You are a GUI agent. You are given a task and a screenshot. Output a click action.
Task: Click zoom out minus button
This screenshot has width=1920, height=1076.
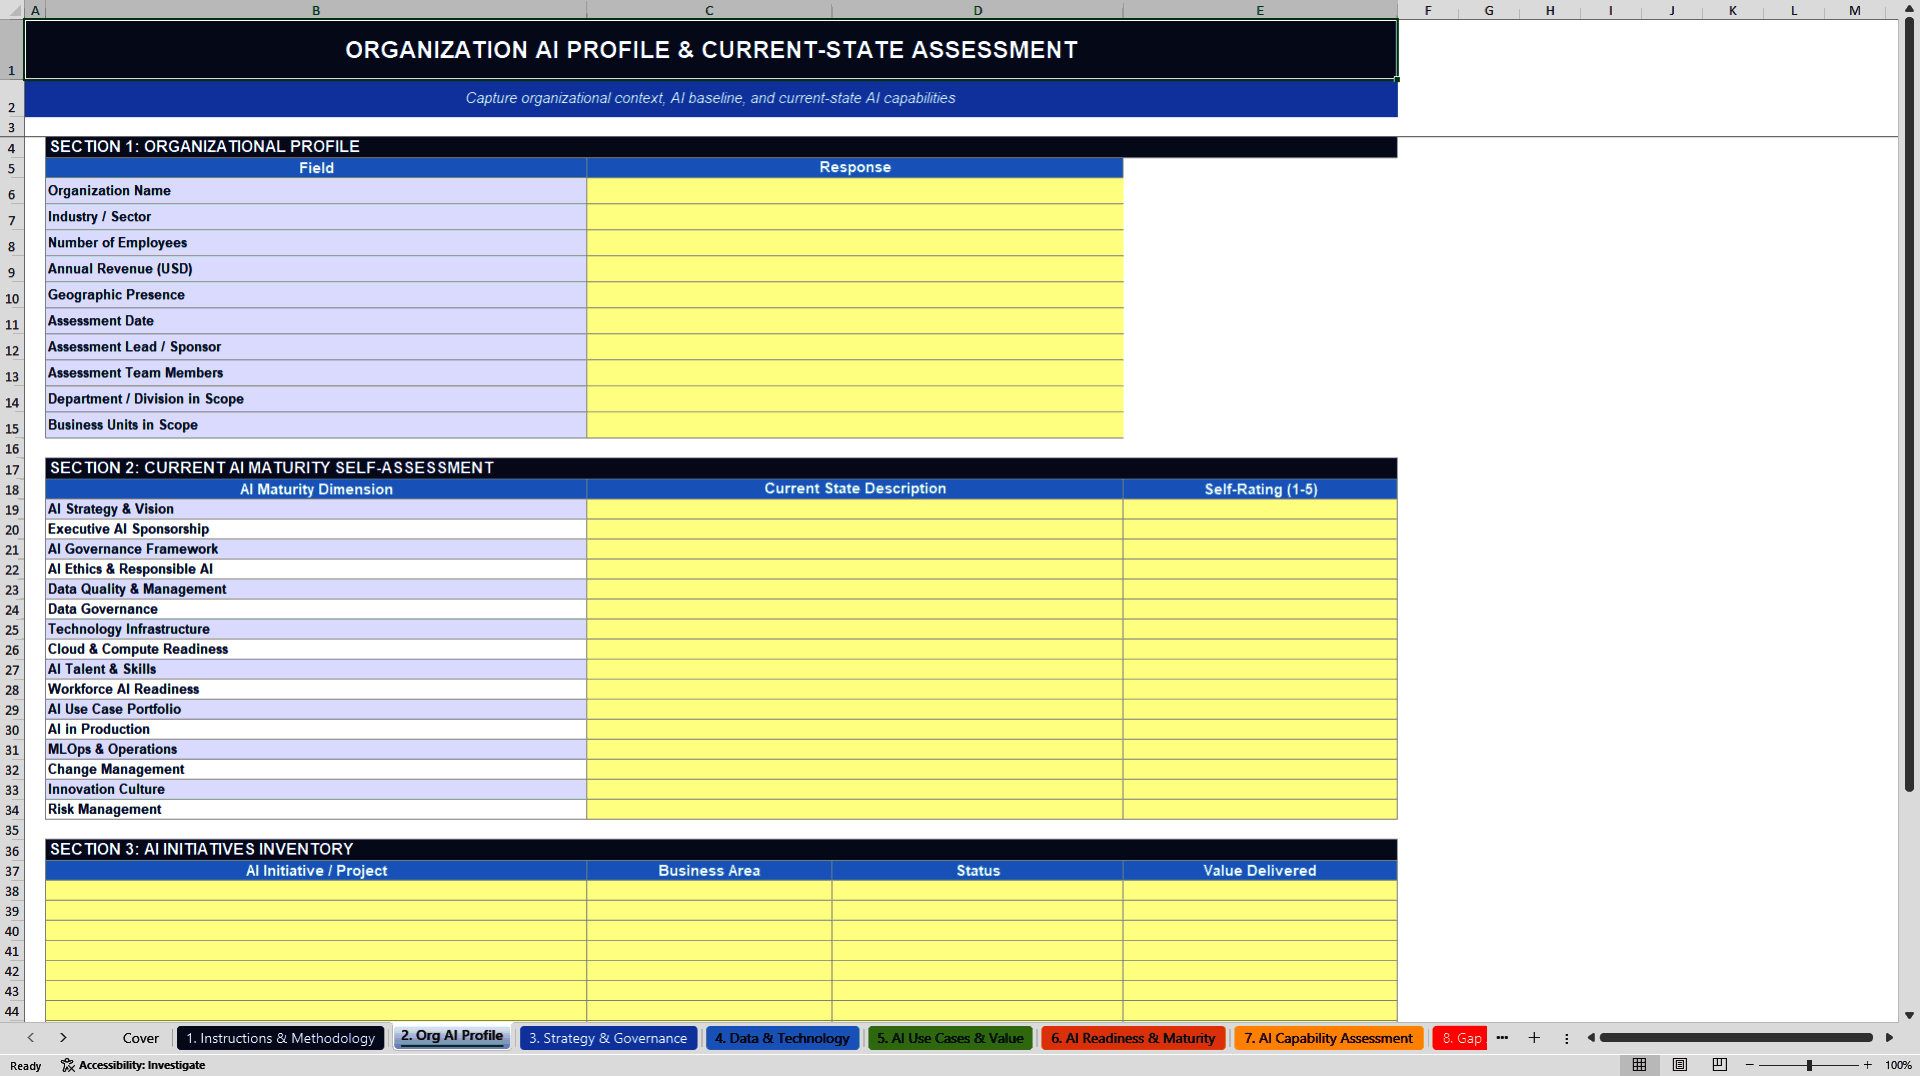[x=1750, y=1065]
